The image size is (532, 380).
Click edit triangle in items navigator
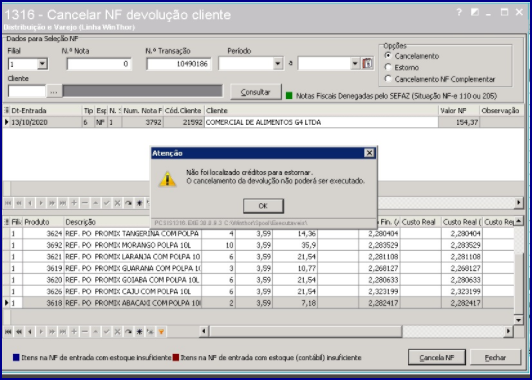[x=96, y=332]
